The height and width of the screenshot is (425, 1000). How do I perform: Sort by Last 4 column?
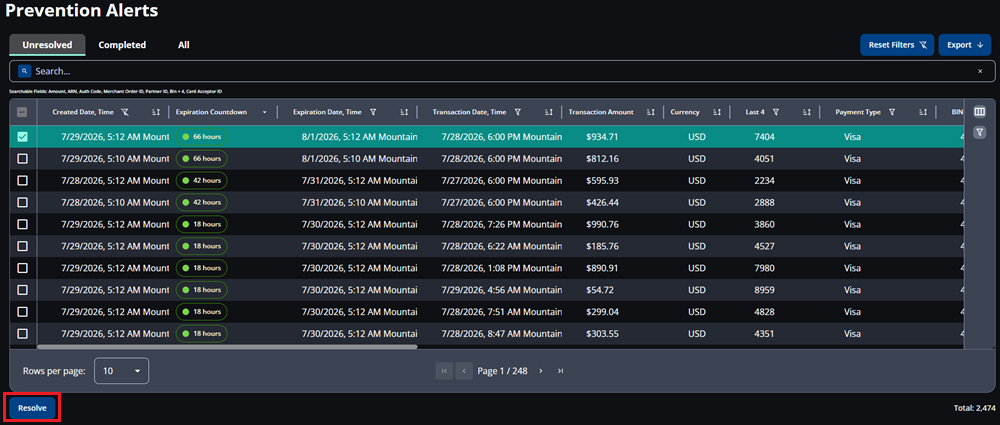pos(806,112)
